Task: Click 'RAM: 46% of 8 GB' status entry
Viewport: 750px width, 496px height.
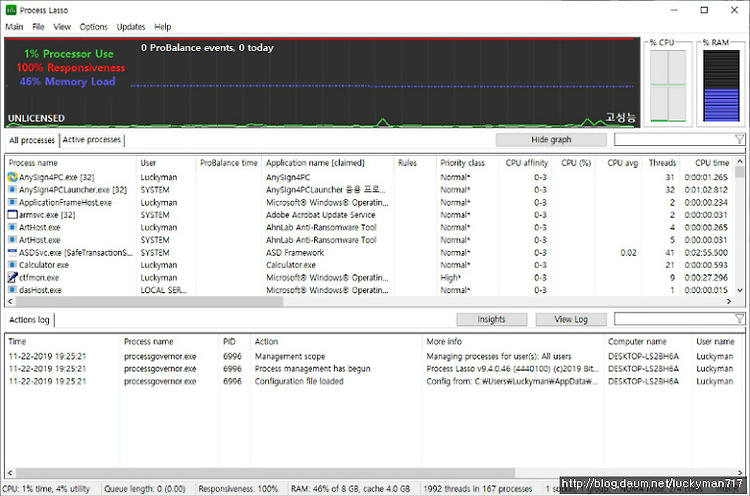Action: [350, 489]
